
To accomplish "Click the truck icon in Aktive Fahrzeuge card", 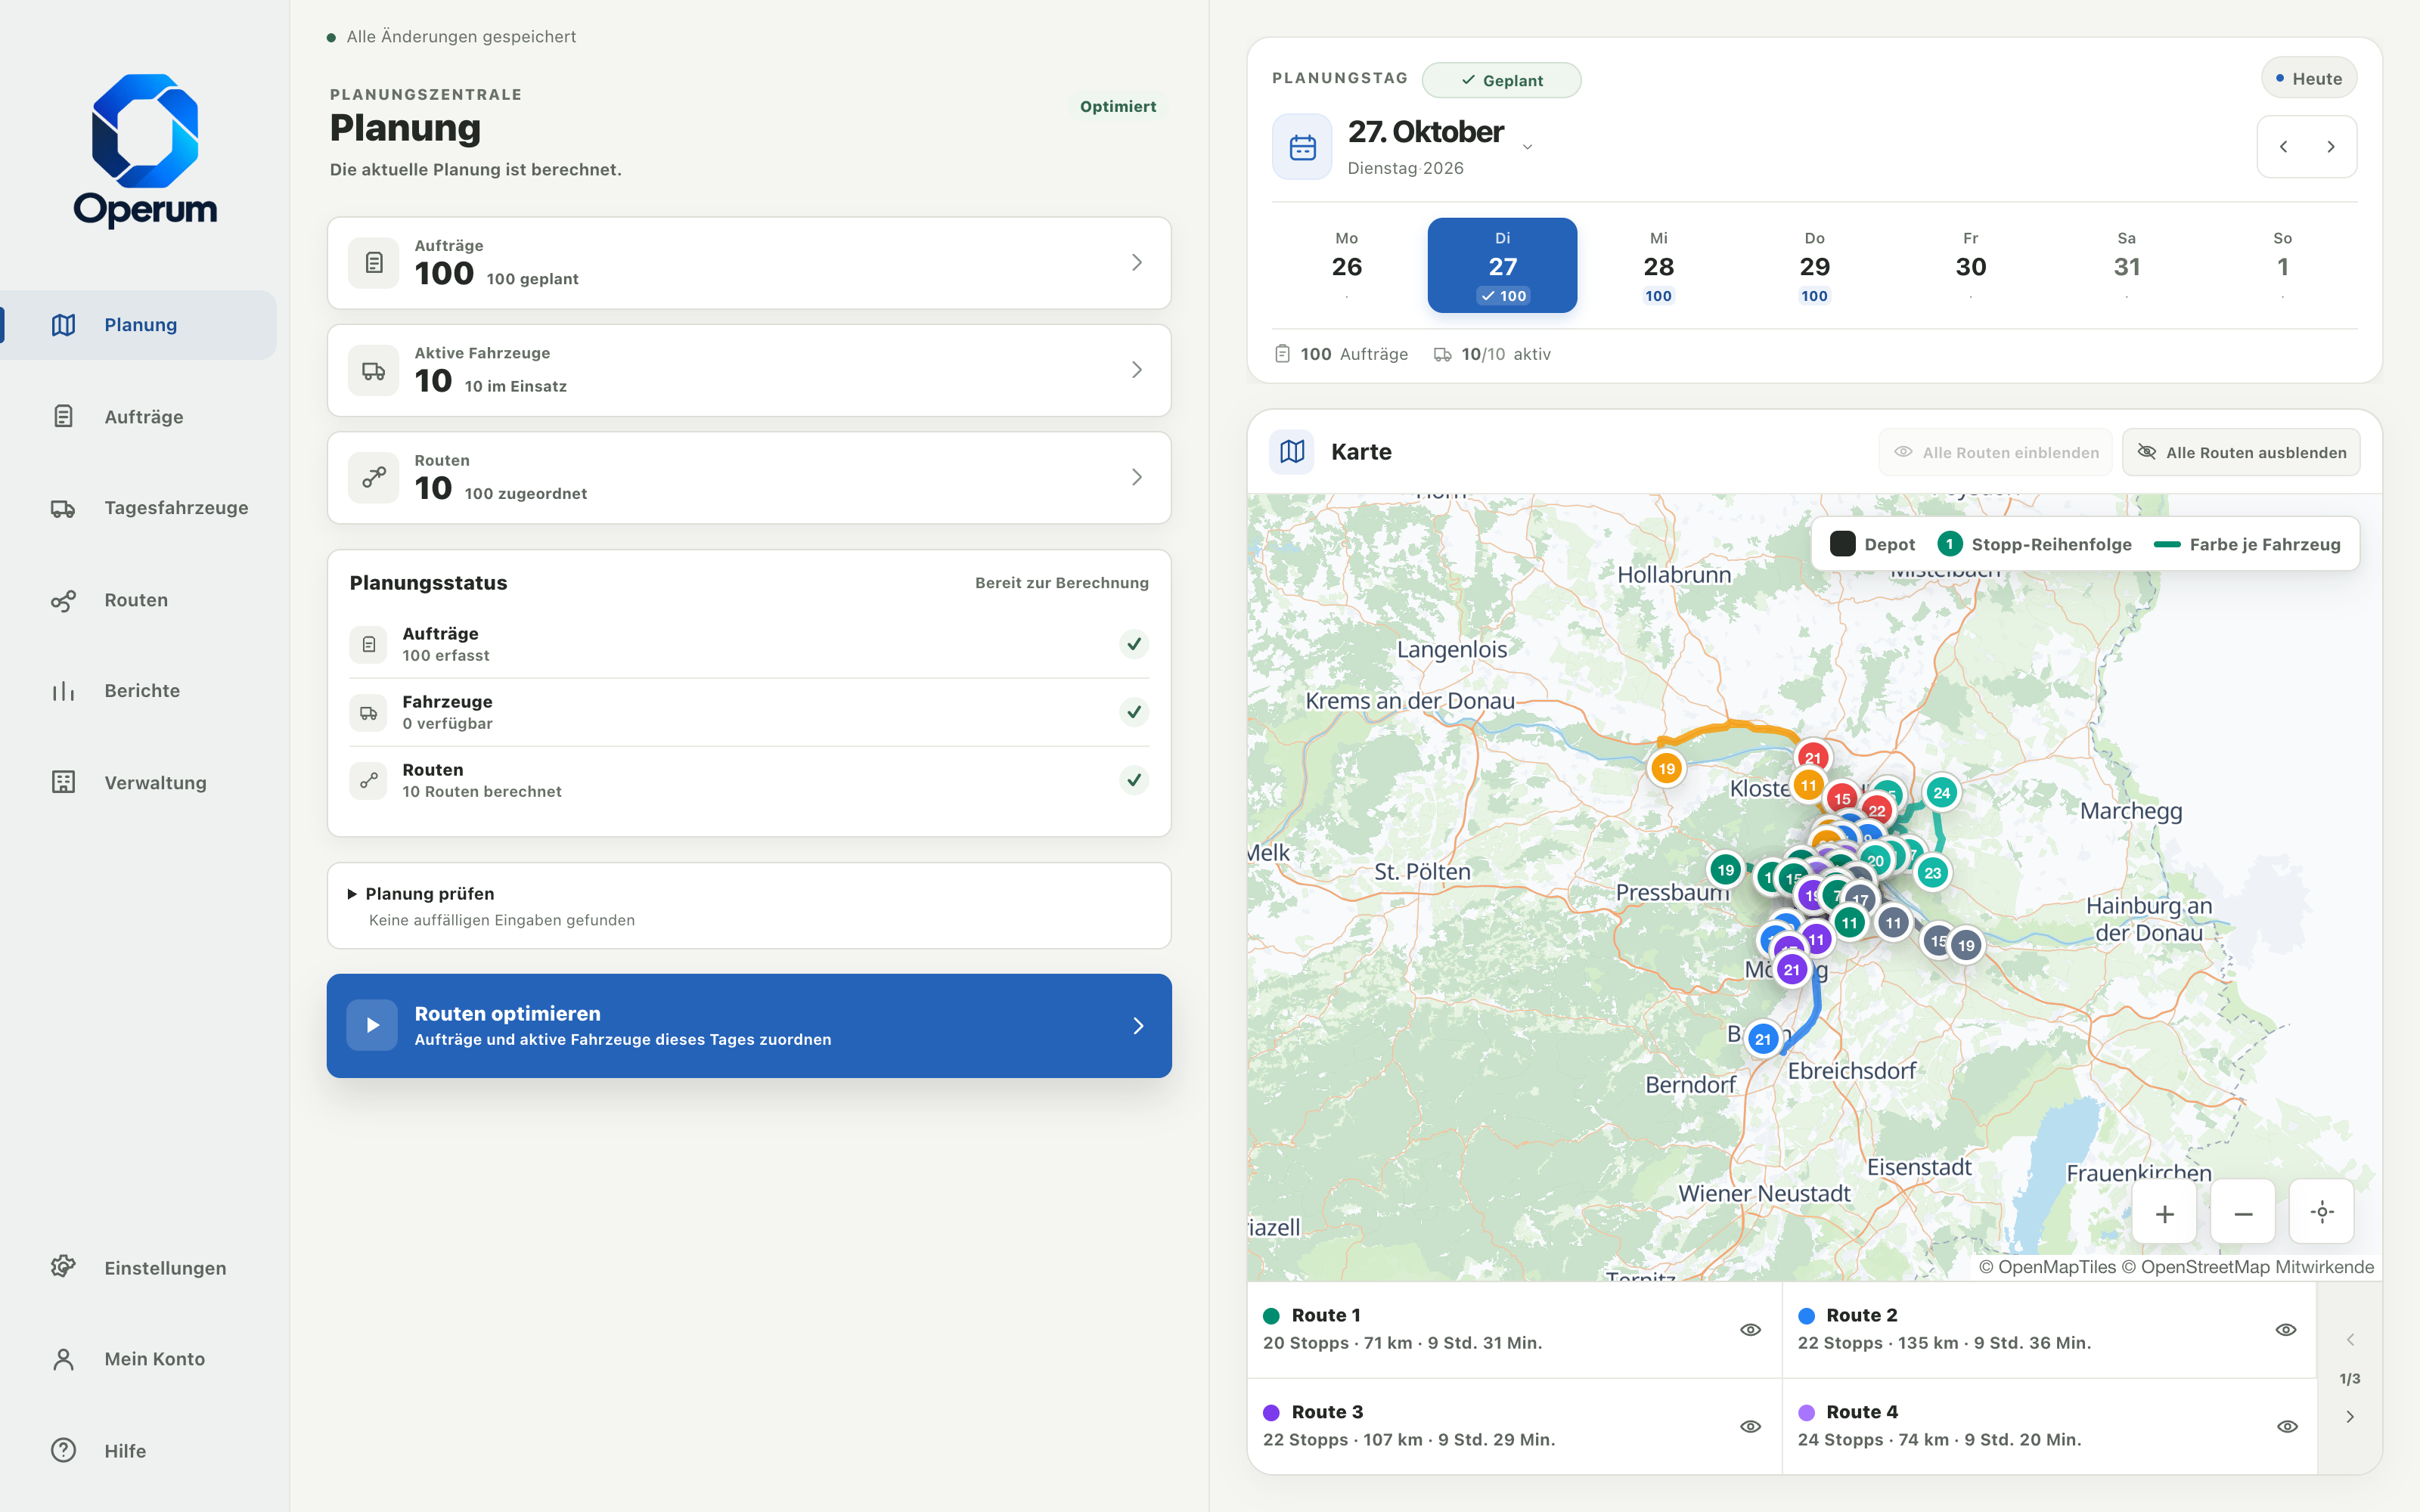I will [373, 370].
